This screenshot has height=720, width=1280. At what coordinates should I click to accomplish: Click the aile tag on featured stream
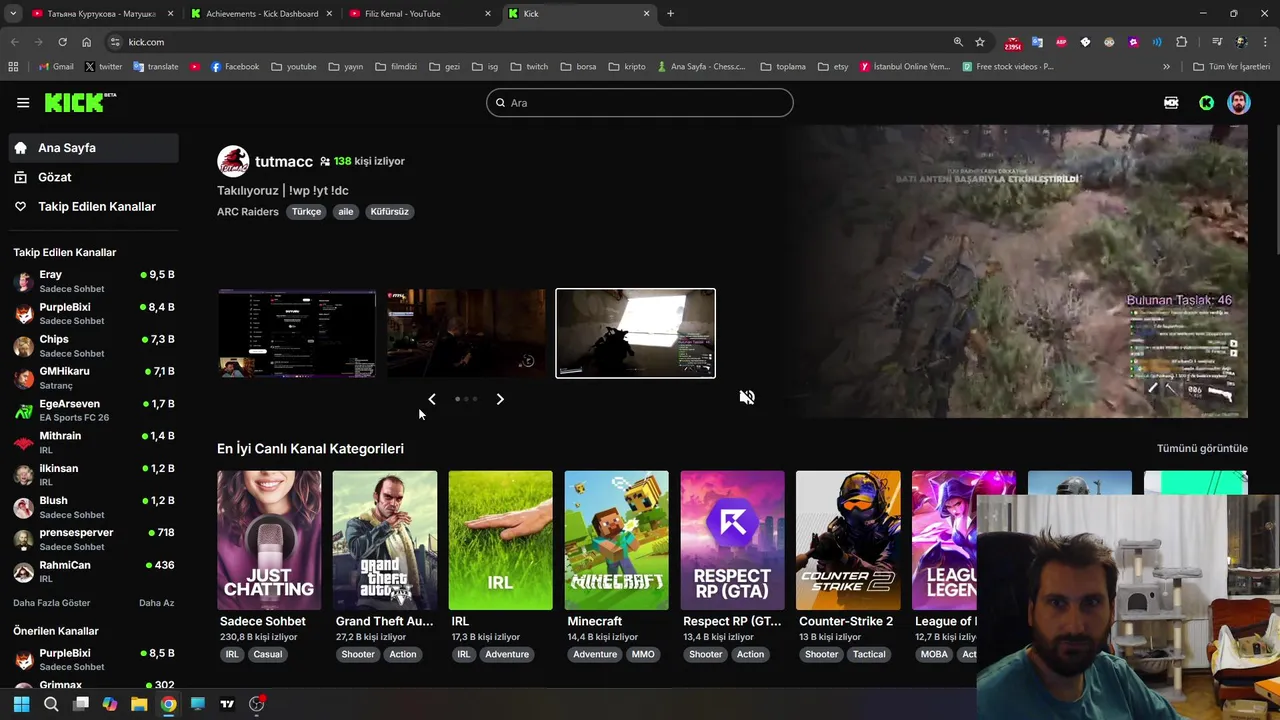pyautogui.click(x=345, y=212)
